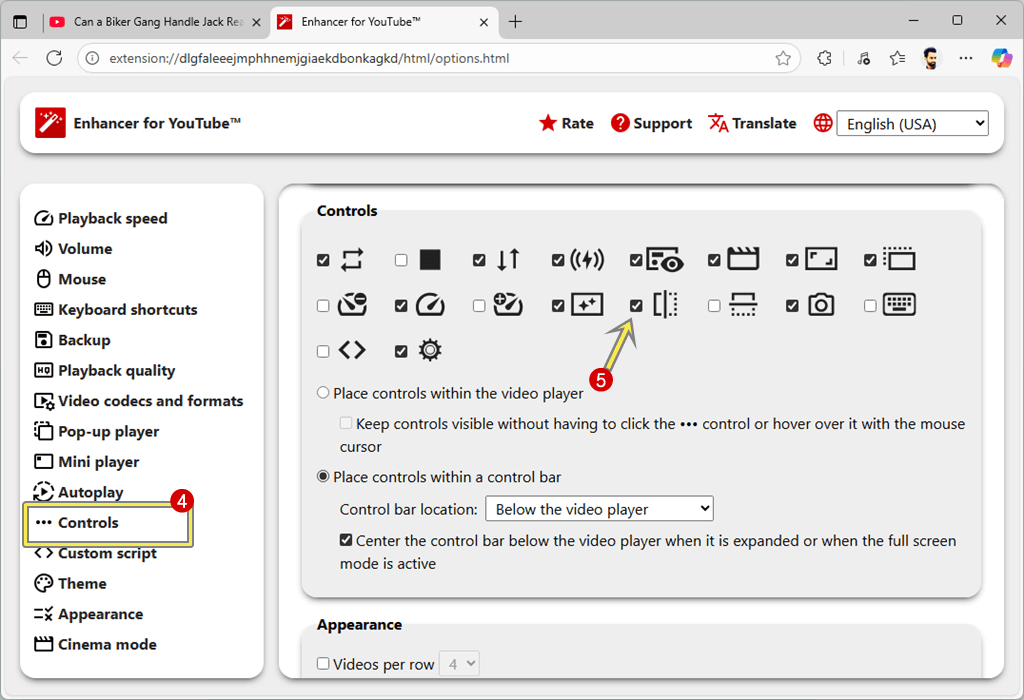Open Mini player settings
1024x700 pixels.
click(x=86, y=462)
